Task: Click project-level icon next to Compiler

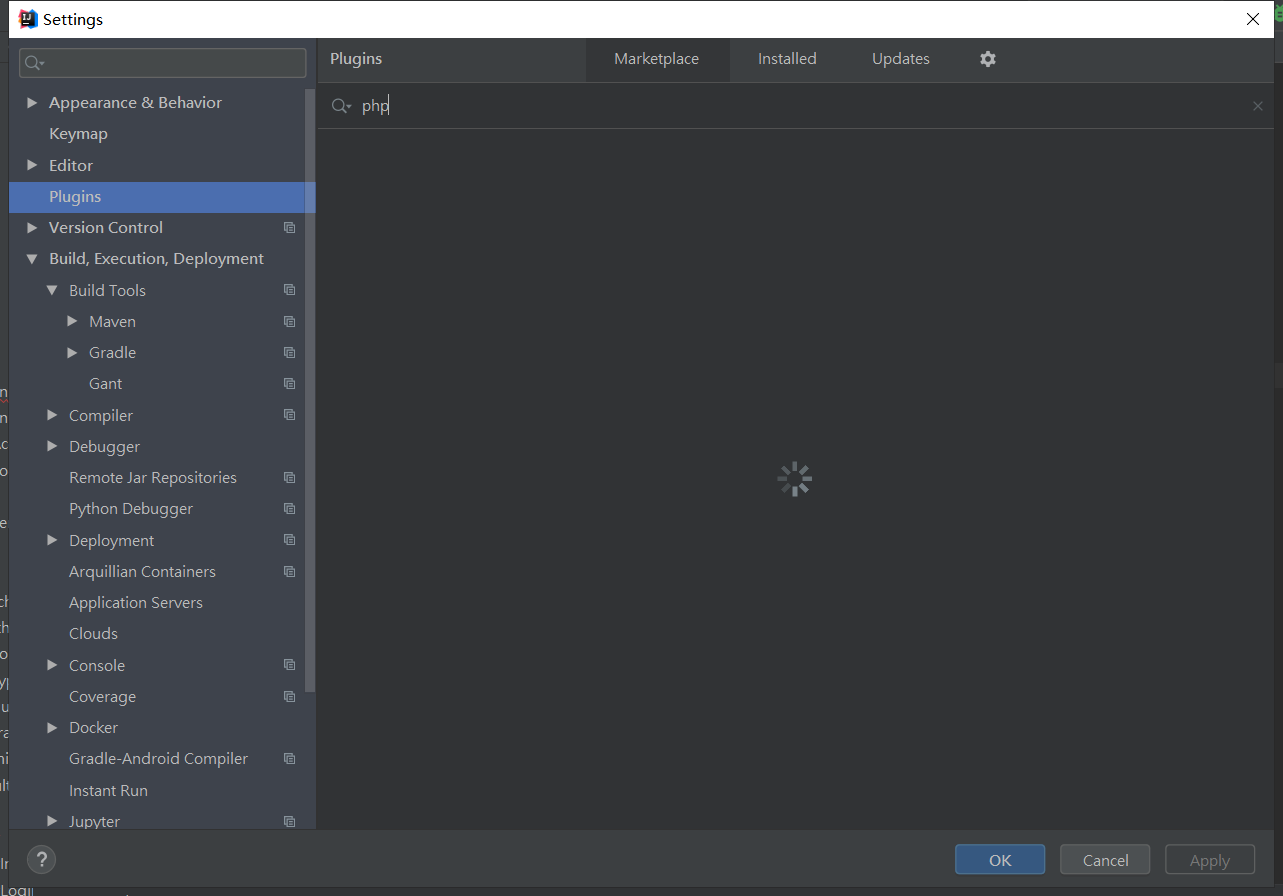Action: tap(289, 415)
